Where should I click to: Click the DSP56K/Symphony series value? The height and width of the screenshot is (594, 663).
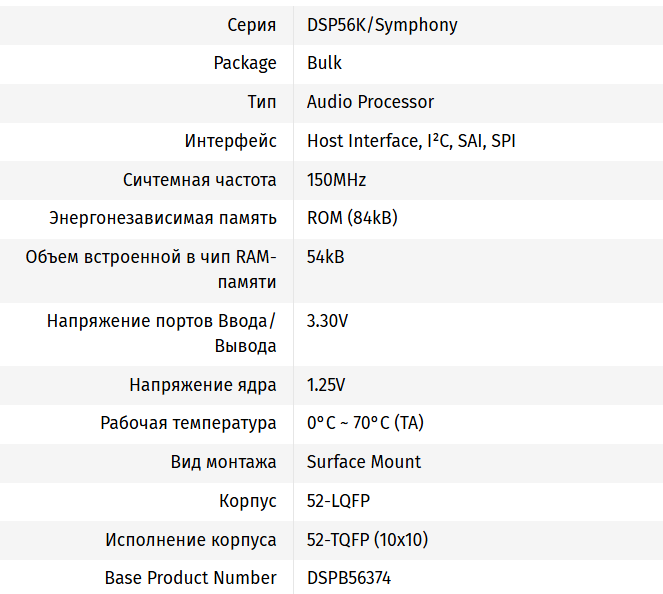click(382, 25)
